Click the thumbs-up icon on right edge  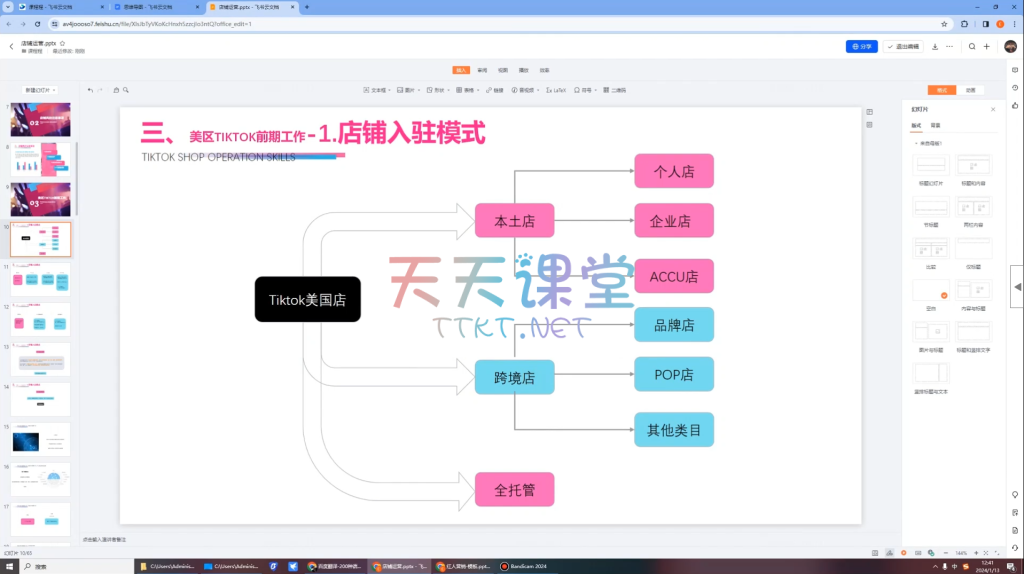tap(1015, 105)
